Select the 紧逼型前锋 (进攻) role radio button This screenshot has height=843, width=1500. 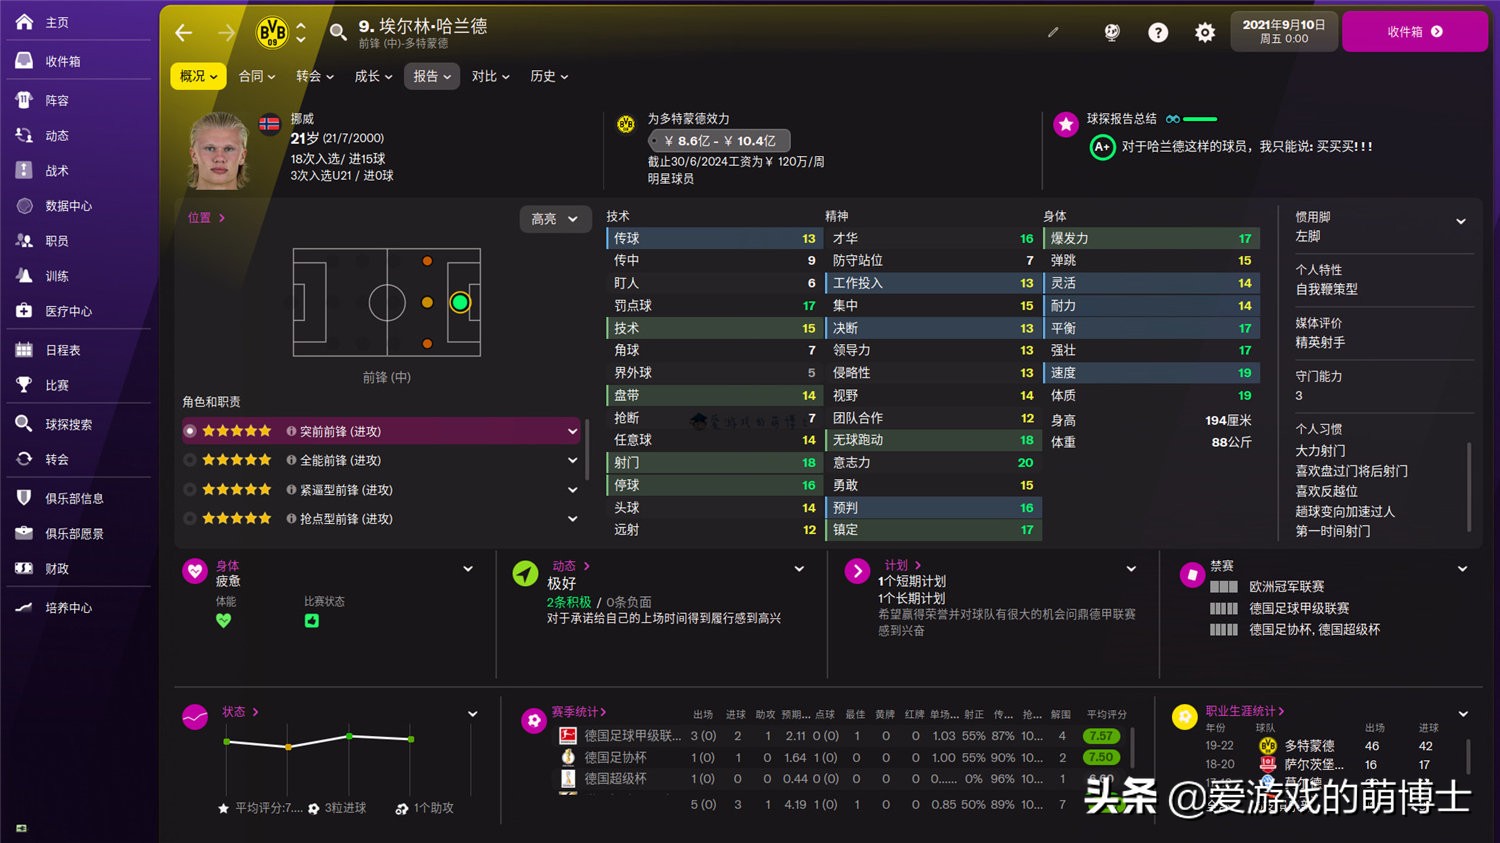190,489
